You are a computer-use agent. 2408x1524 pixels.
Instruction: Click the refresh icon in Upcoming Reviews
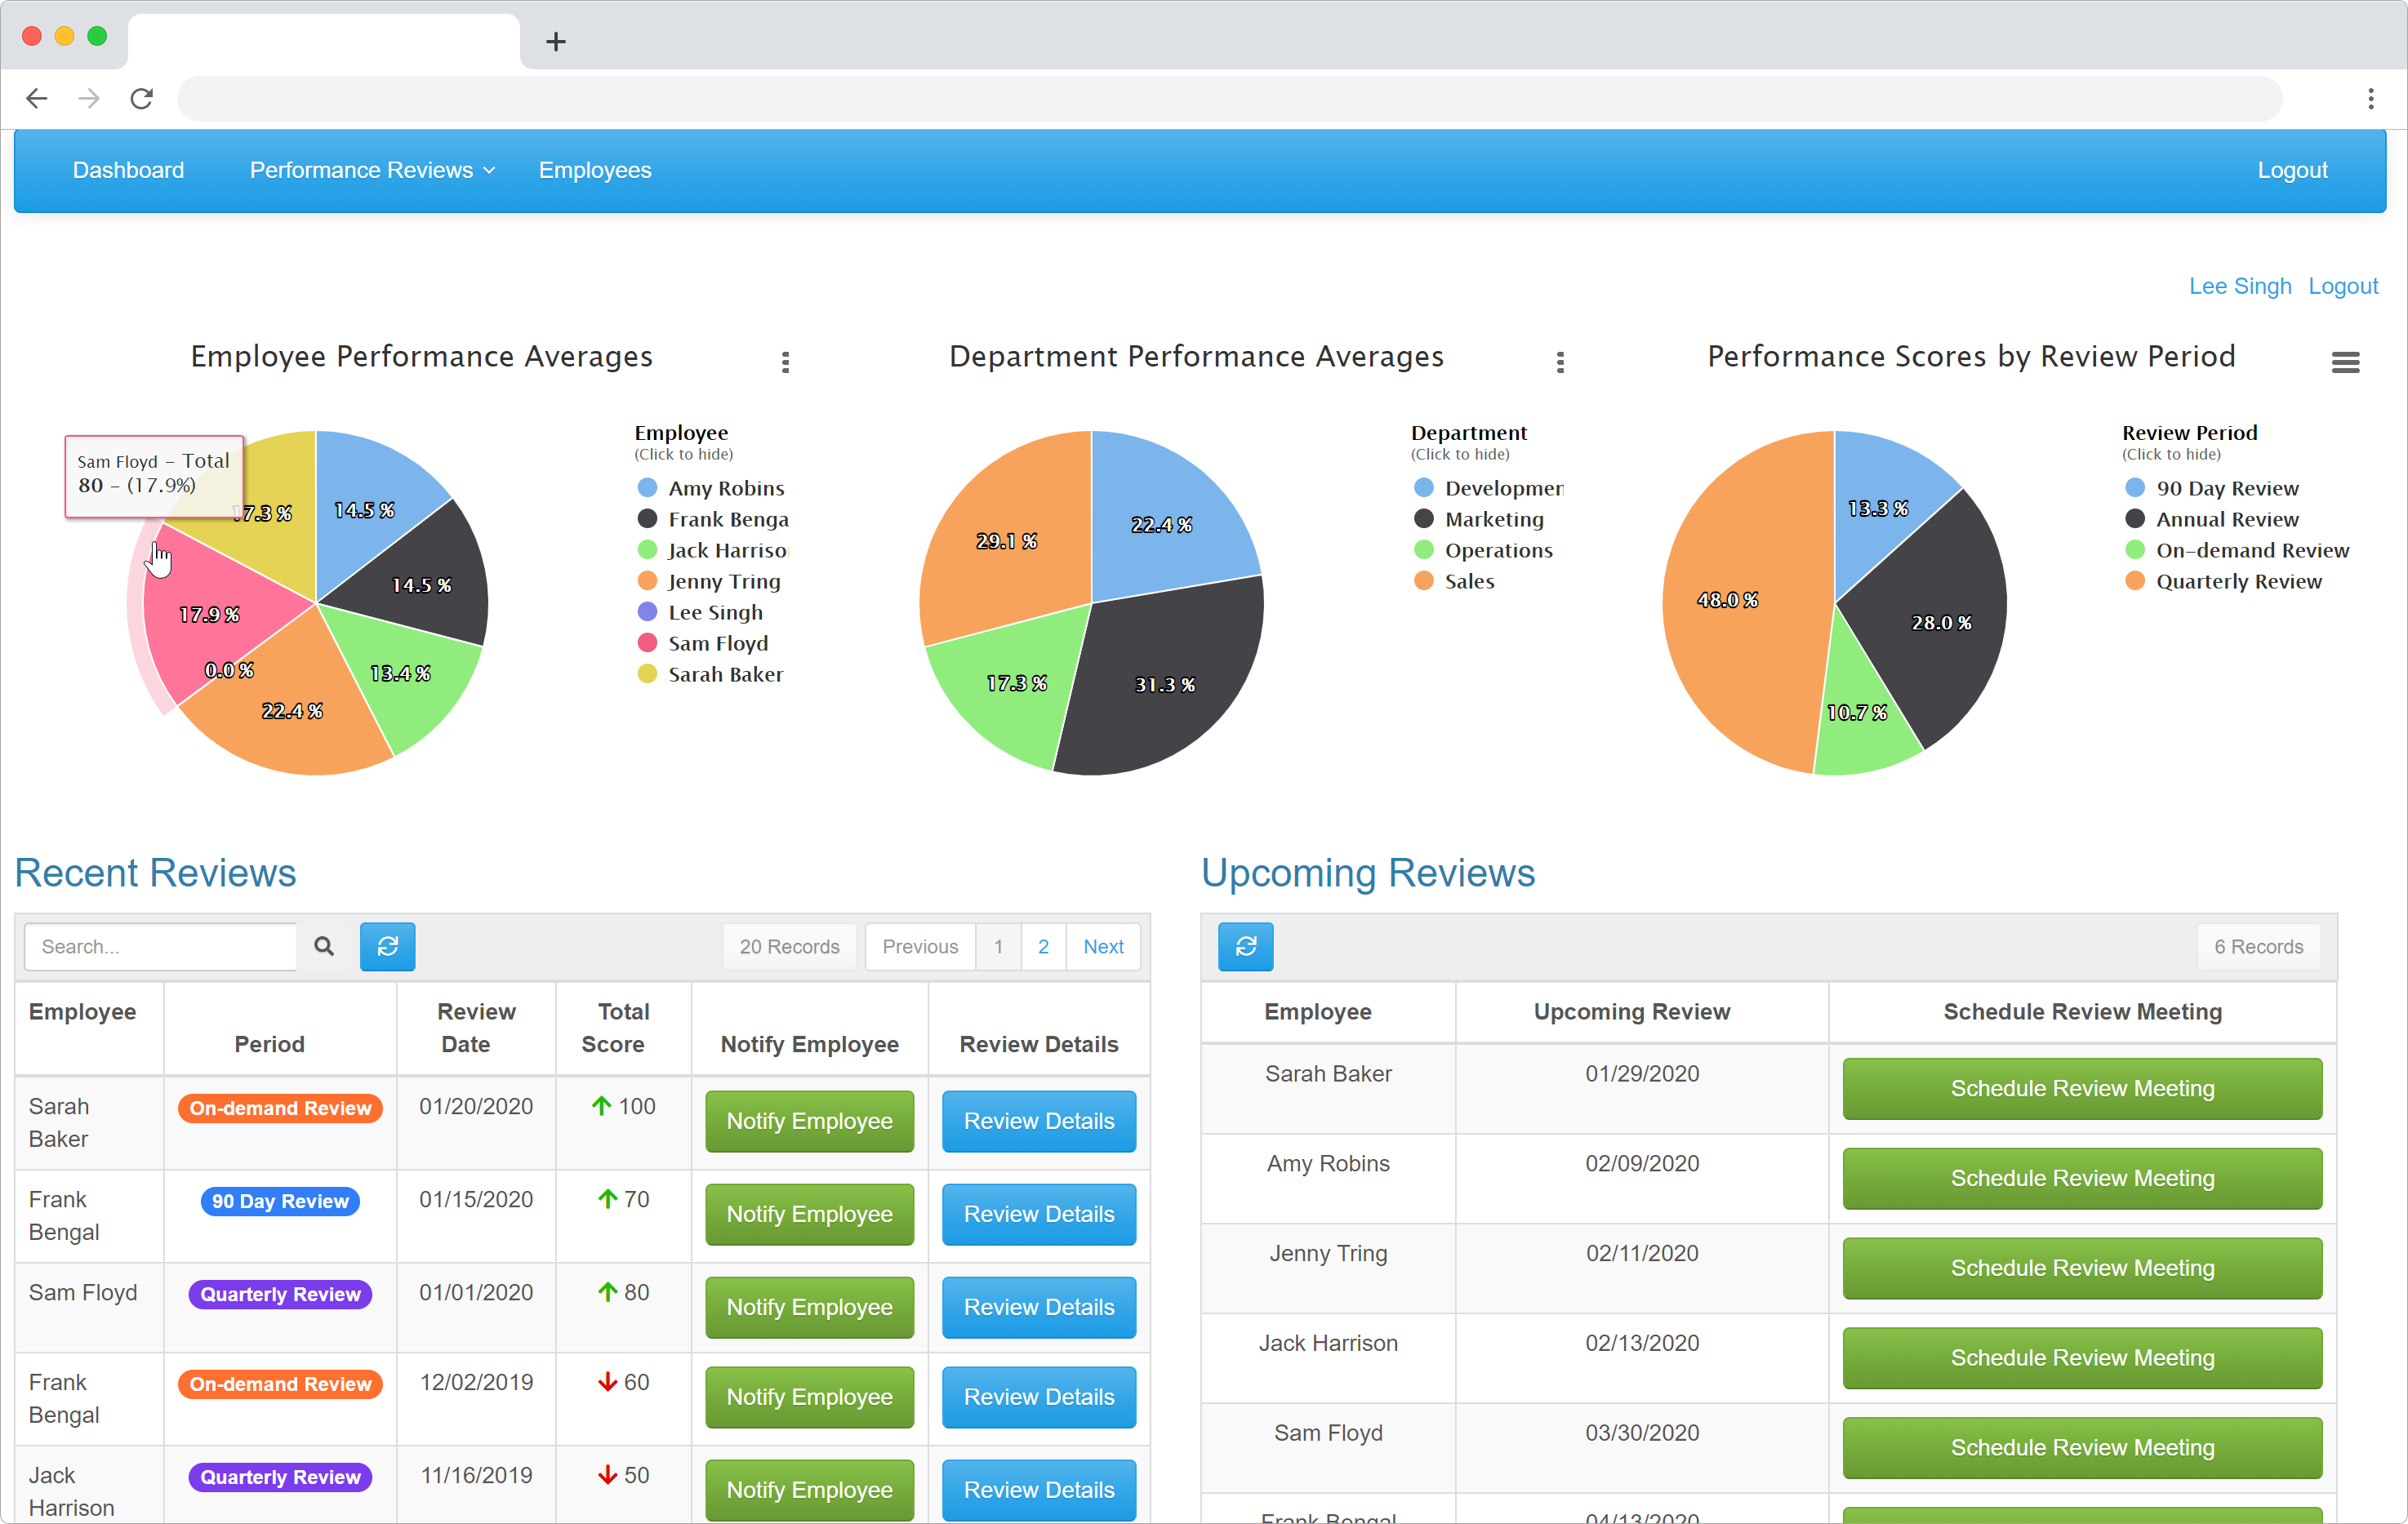click(1246, 945)
